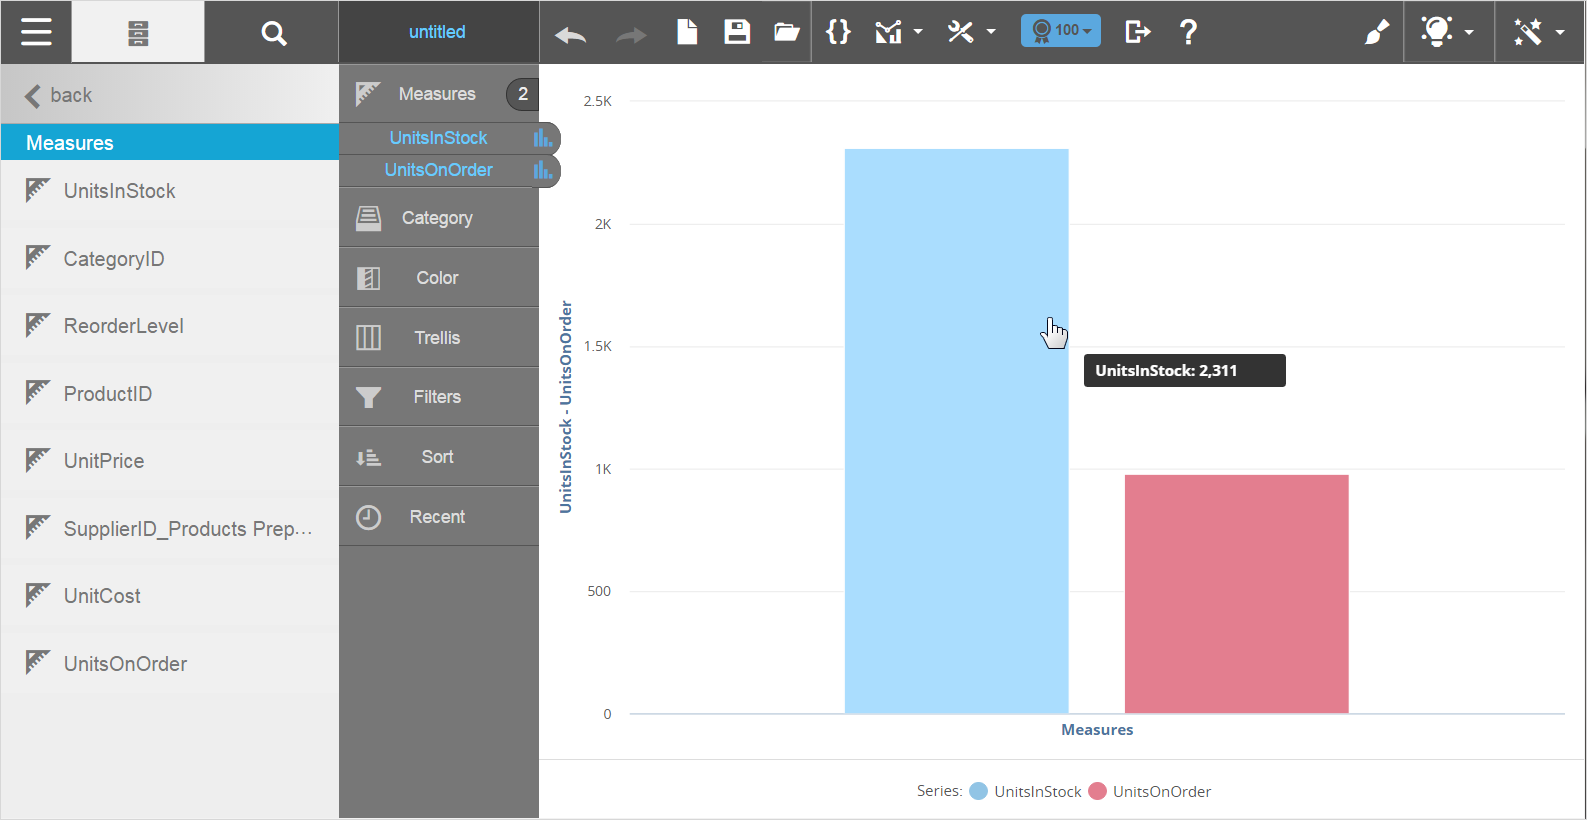Select the UnitPrice measure
The height and width of the screenshot is (820, 1587).
click(104, 461)
